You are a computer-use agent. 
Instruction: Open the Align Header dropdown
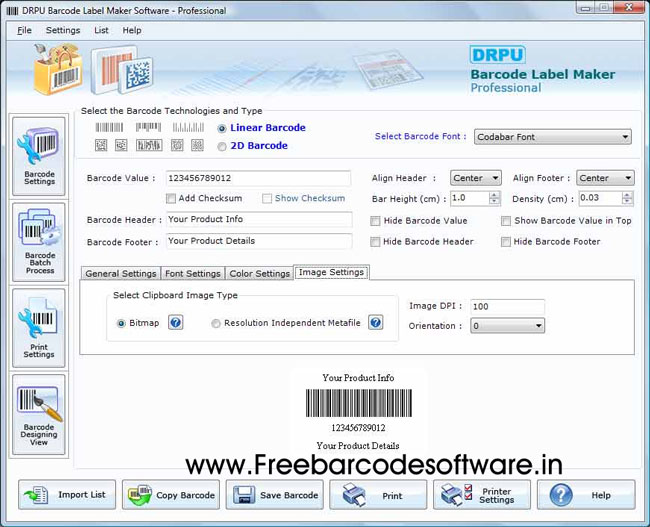point(476,178)
